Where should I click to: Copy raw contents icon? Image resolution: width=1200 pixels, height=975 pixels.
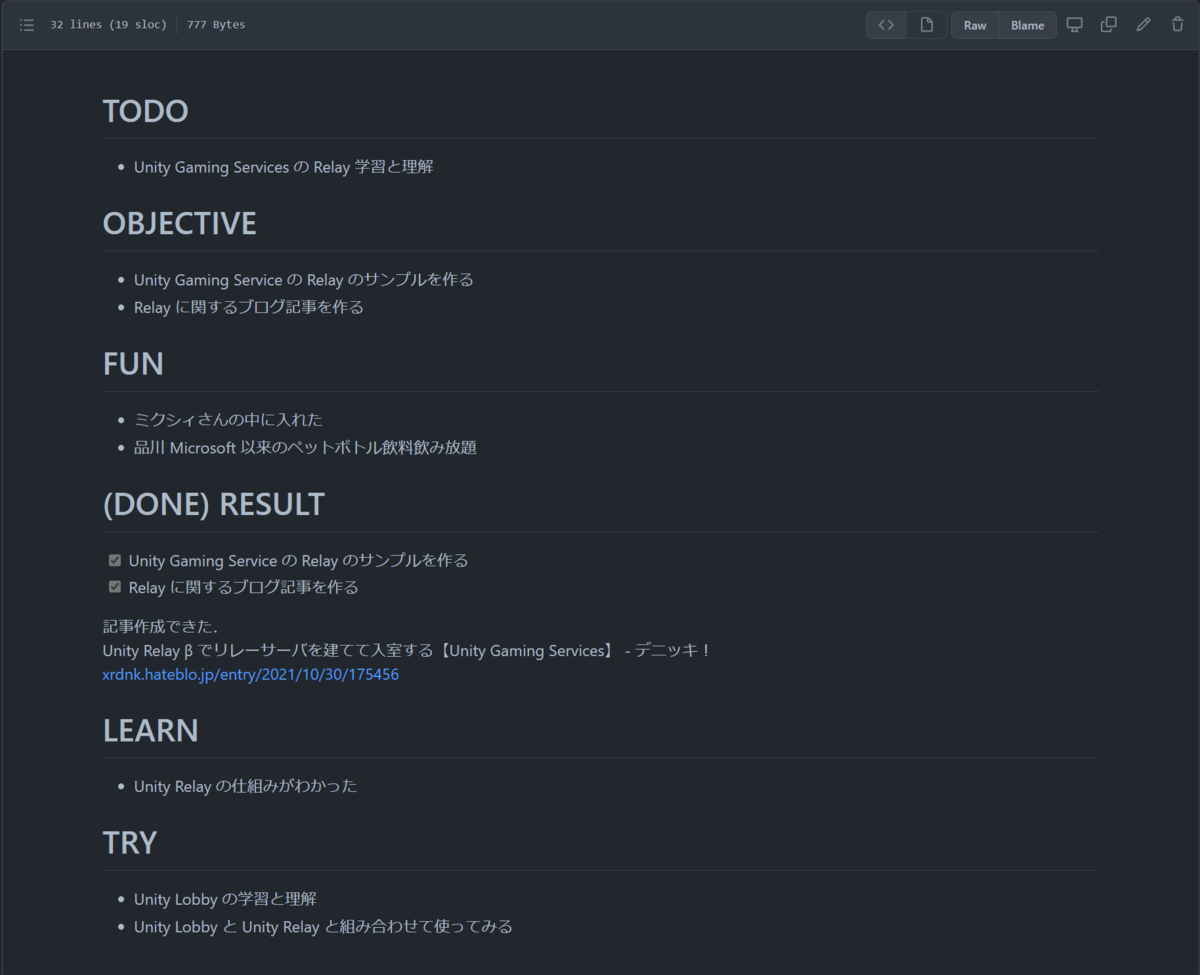pyautogui.click(x=1109, y=25)
